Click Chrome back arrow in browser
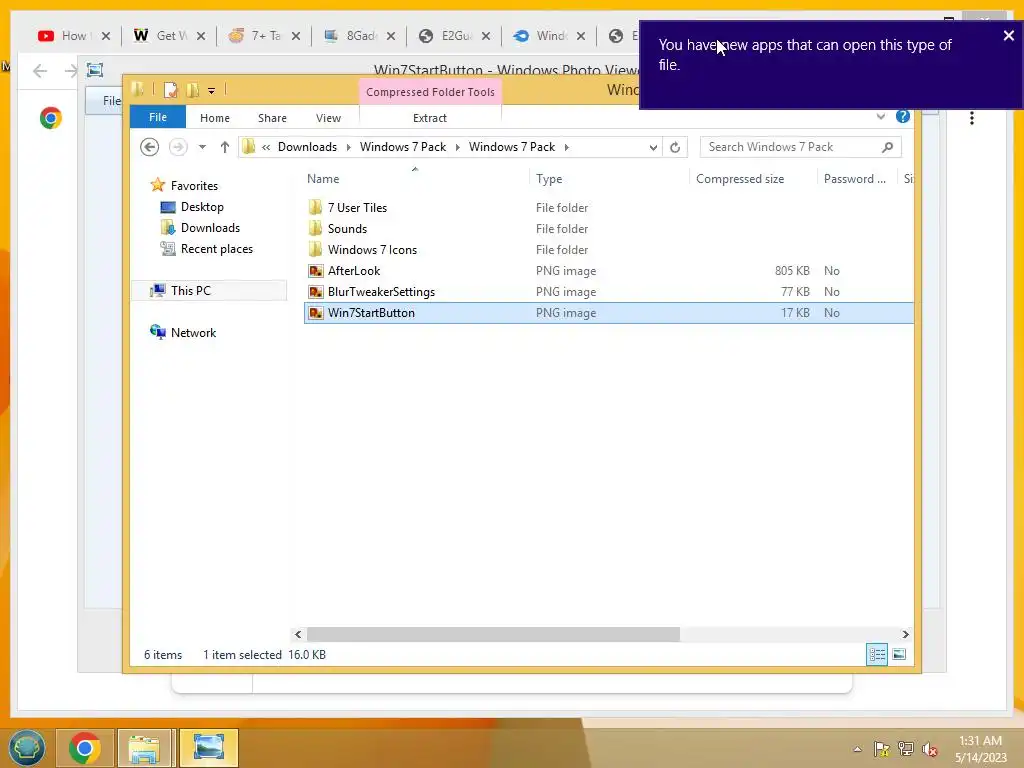This screenshot has height=768, width=1024. coord(40,71)
